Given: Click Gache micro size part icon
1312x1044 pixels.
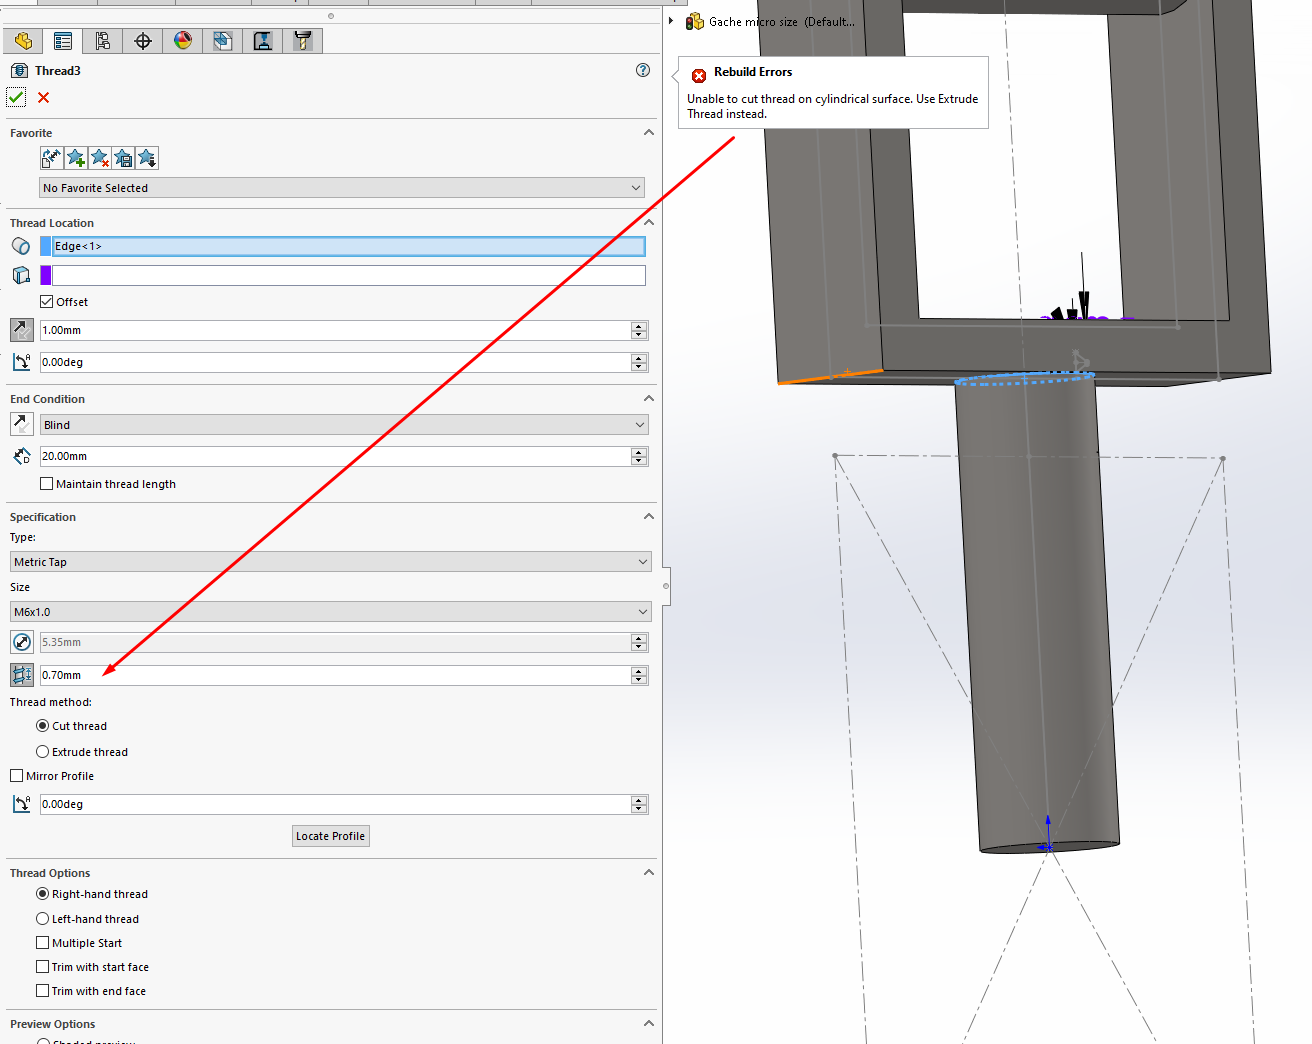Looking at the screenshot, I should [694, 21].
